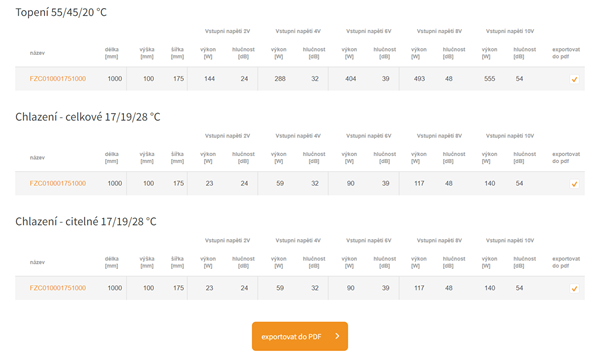Toggle export checkbox in Topení table row

coord(574,79)
